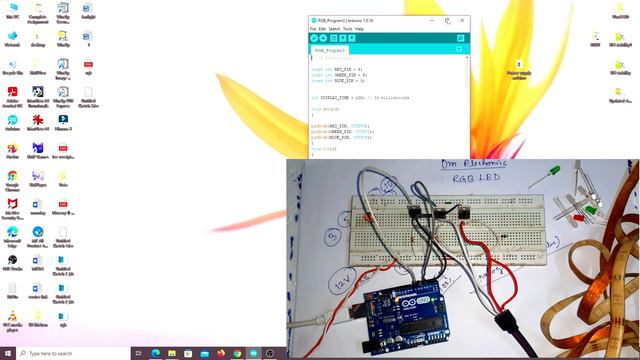The height and width of the screenshot is (360, 640).
Task: Open File Explorer from the taskbar
Action: (x=172, y=353)
